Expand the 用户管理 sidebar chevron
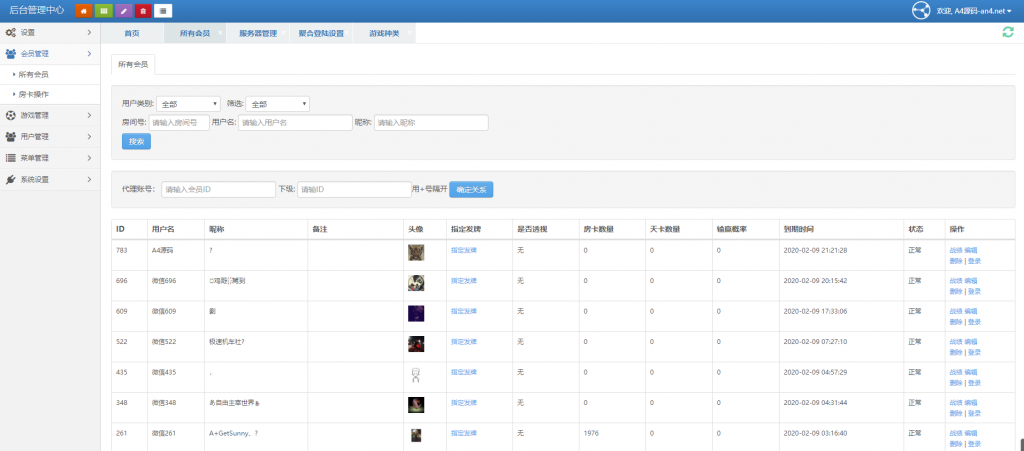The width and height of the screenshot is (1024, 451). pos(89,137)
